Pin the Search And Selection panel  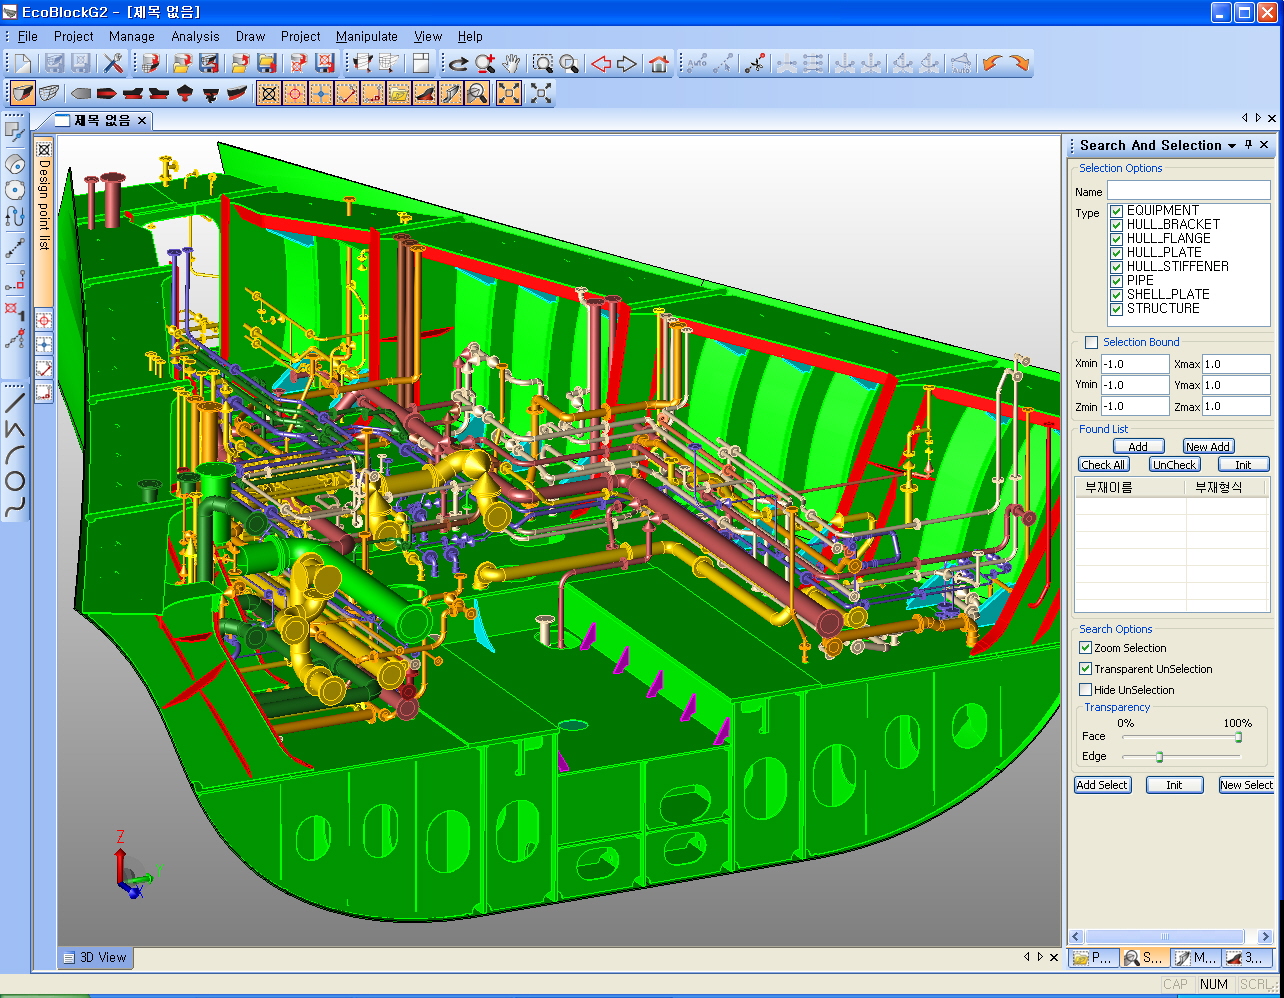click(1248, 146)
